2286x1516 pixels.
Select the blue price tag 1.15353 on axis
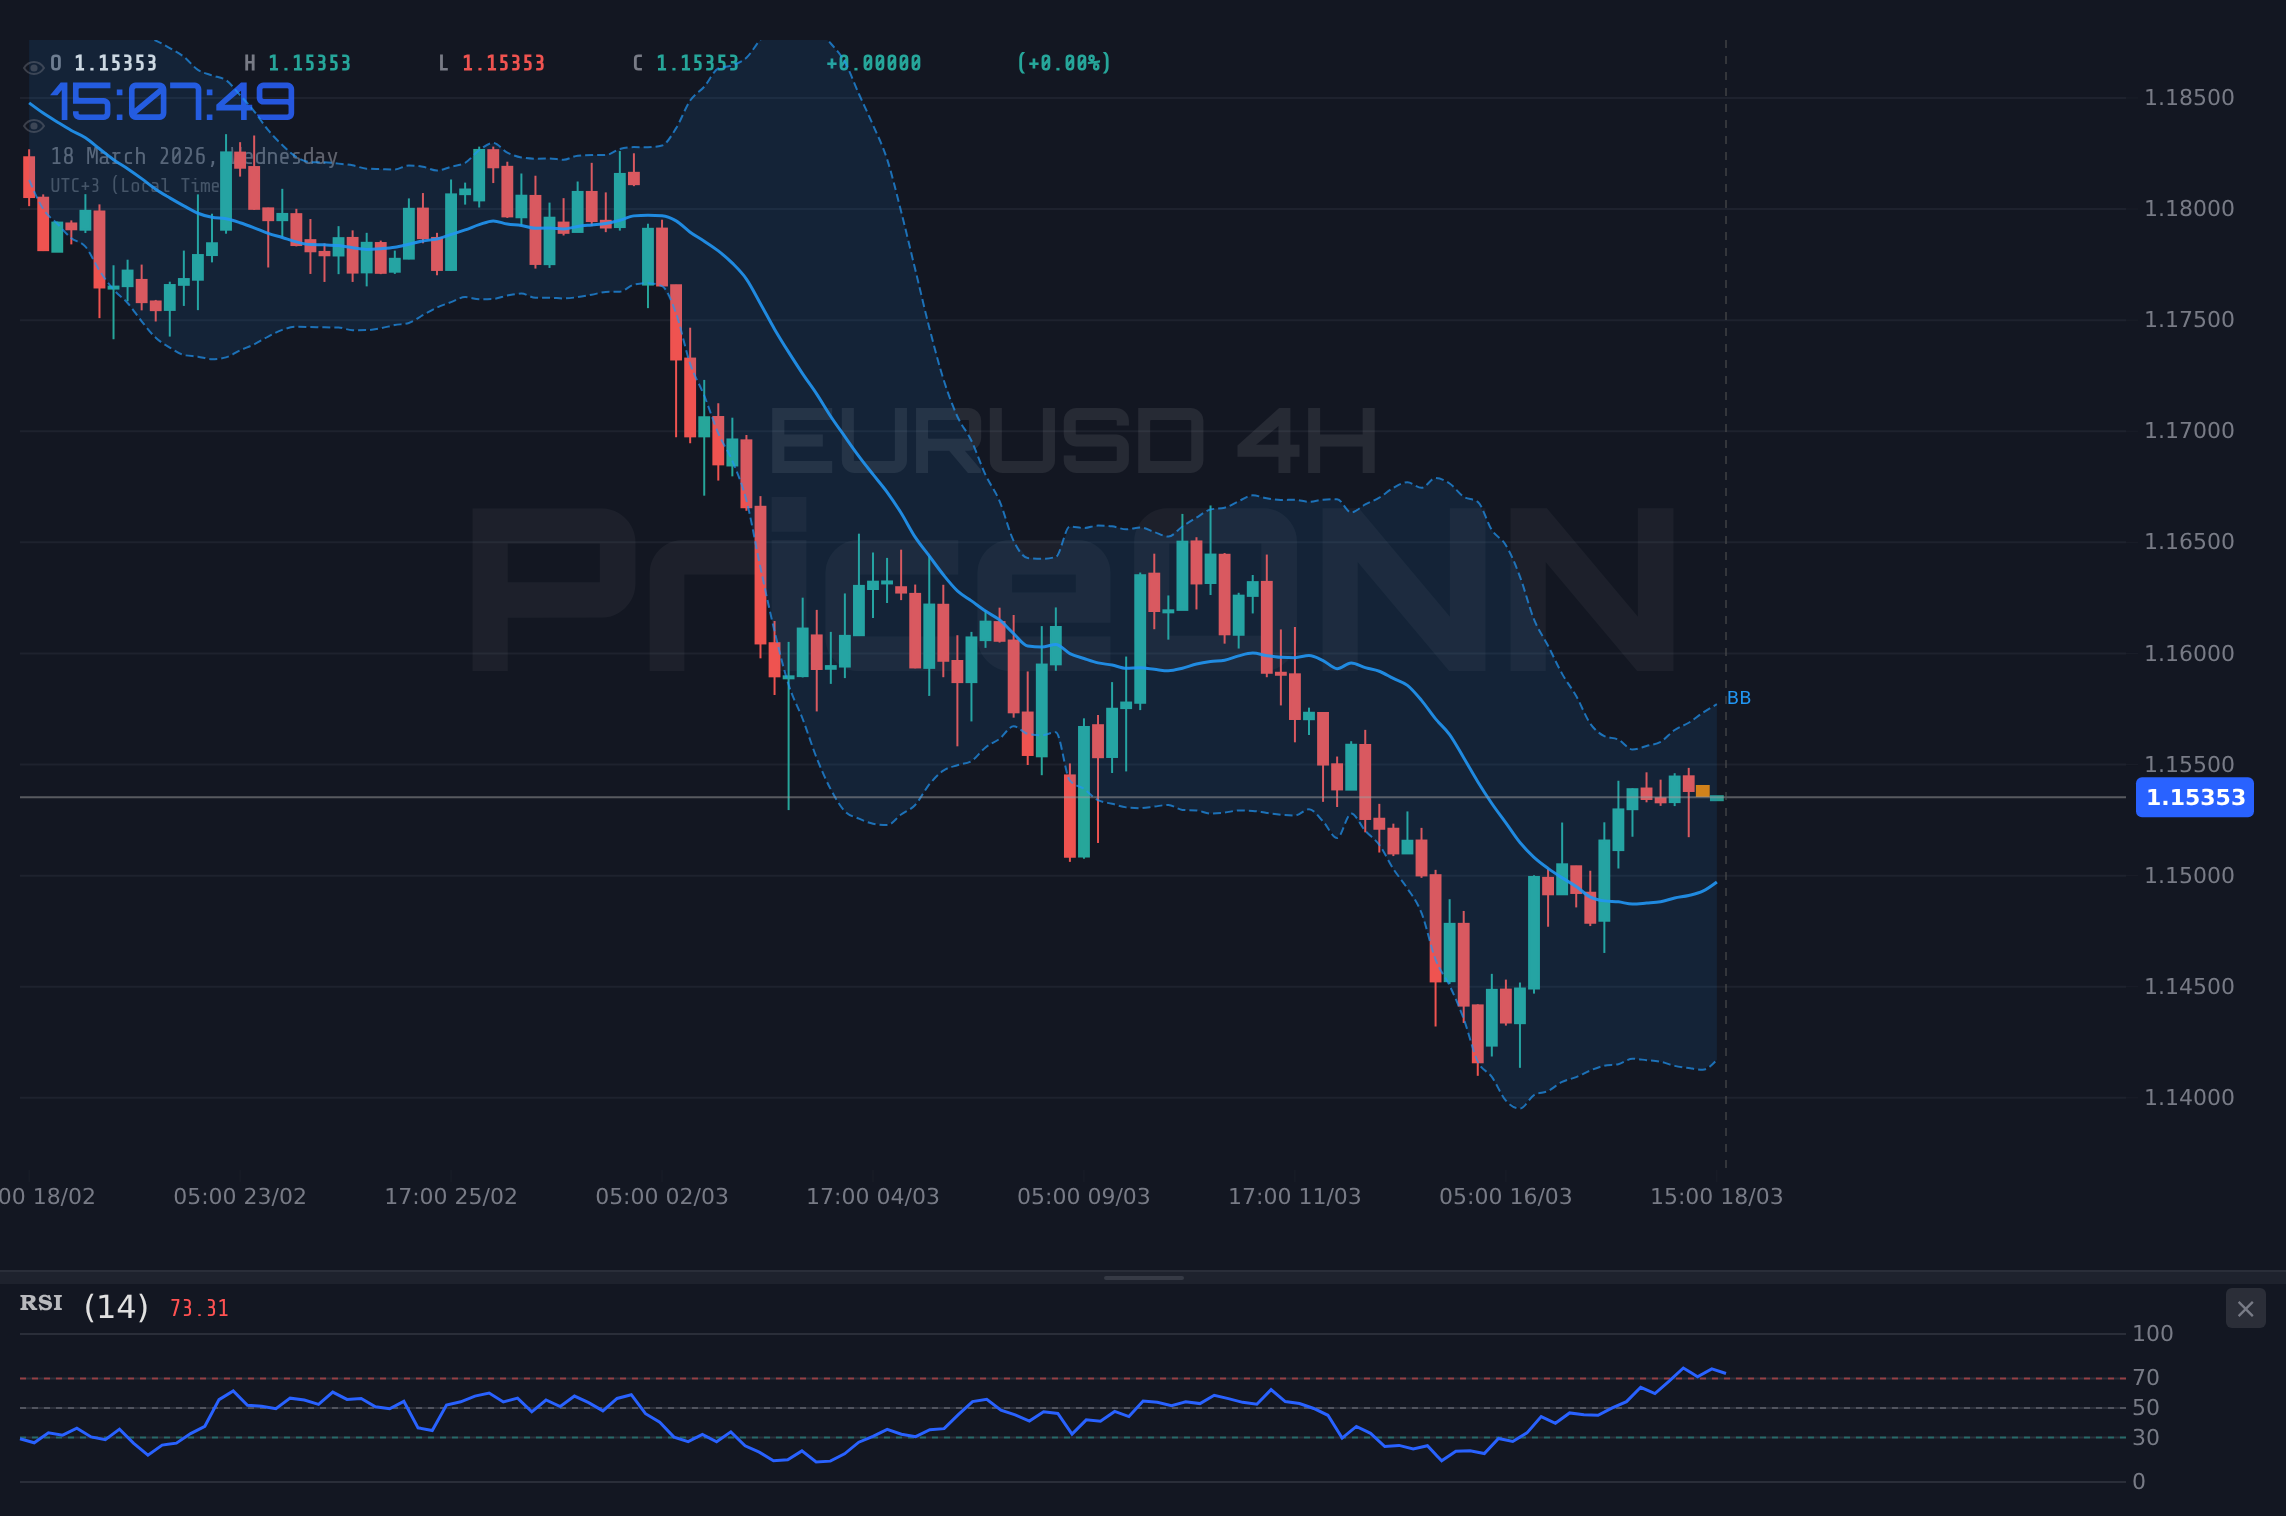tap(2194, 797)
